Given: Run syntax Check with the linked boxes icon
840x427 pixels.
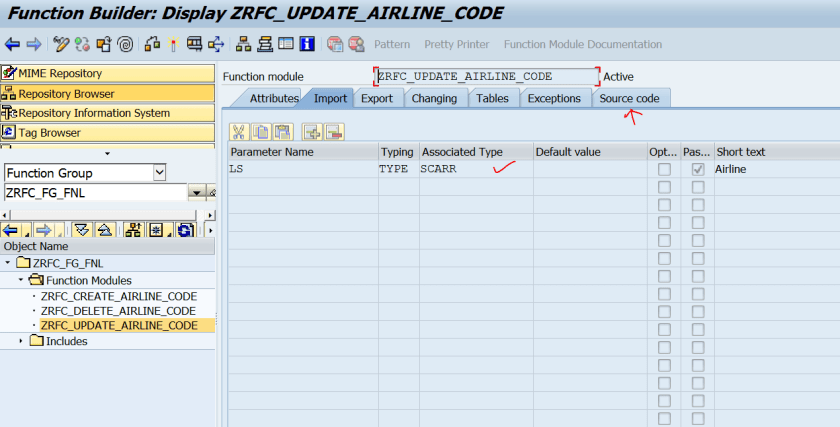Looking at the screenshot, I should (152, 44).
